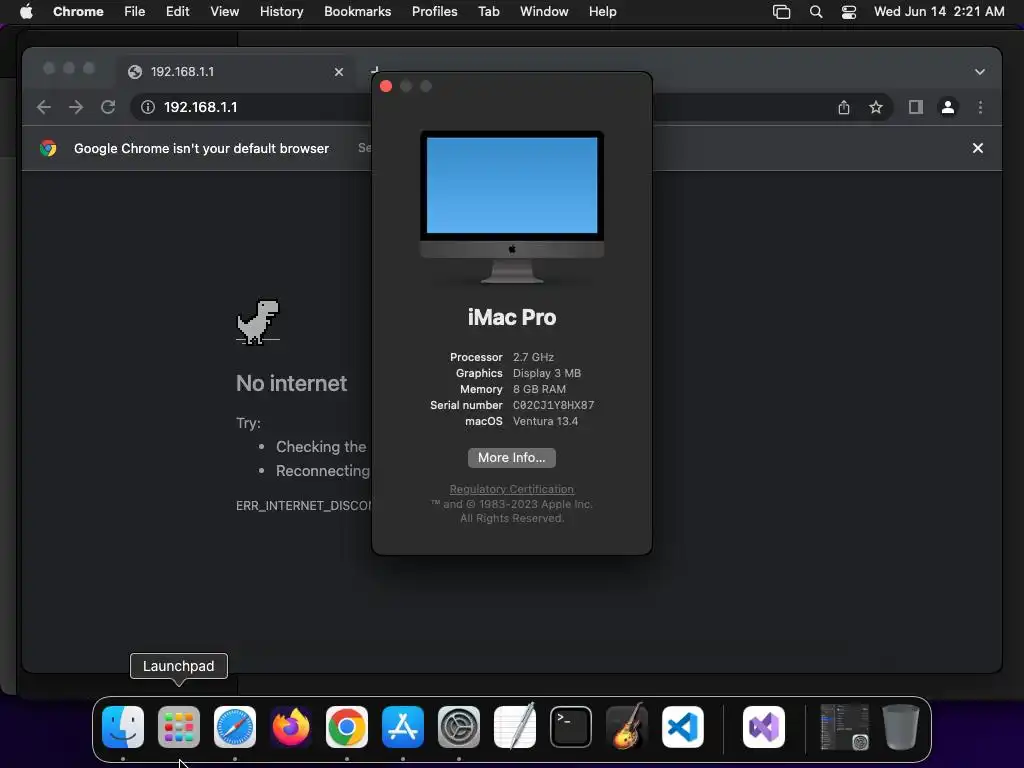Close the About This Mac window

(386, 86)
